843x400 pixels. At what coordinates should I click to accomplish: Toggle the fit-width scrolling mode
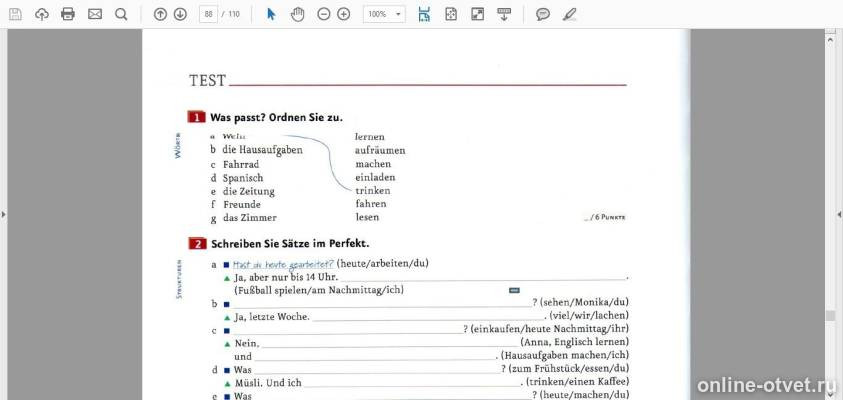tap(424, 14)
